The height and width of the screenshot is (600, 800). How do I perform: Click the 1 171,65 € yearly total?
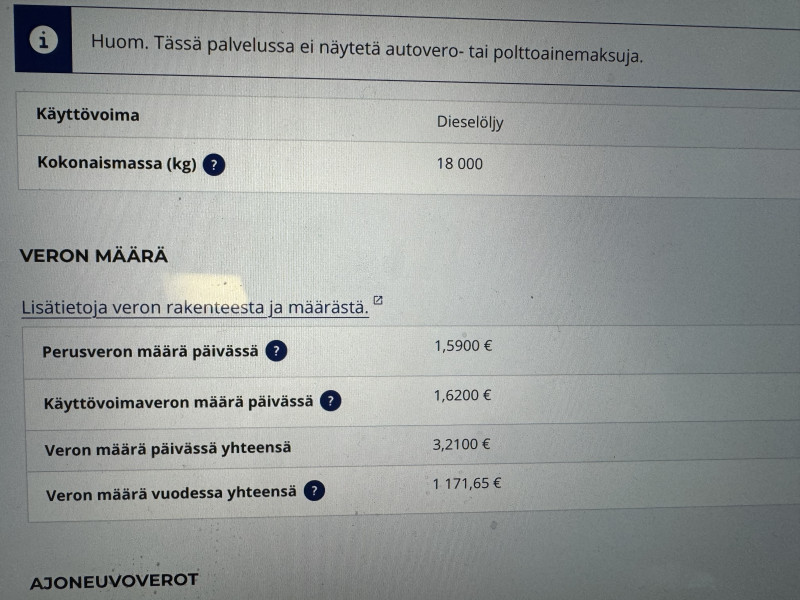tap(467, 483)
